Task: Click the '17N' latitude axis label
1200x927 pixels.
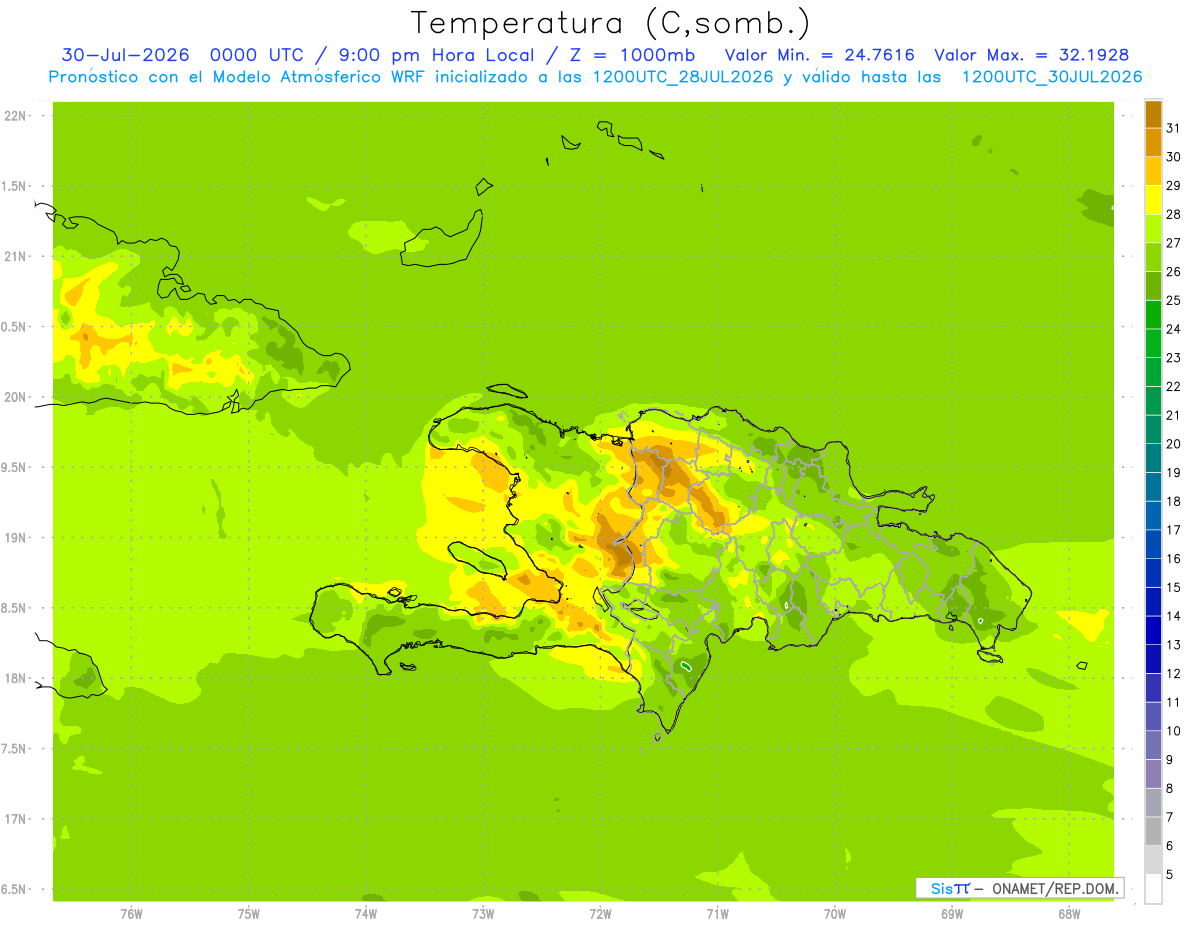Action: pyautogui.click(x=16, y=819)
